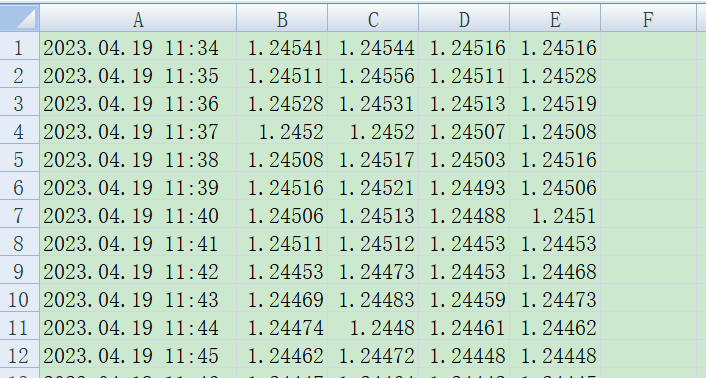The image size is (706, 378).
Task: Select row 8 header
Action: click(x=19, y=242)
